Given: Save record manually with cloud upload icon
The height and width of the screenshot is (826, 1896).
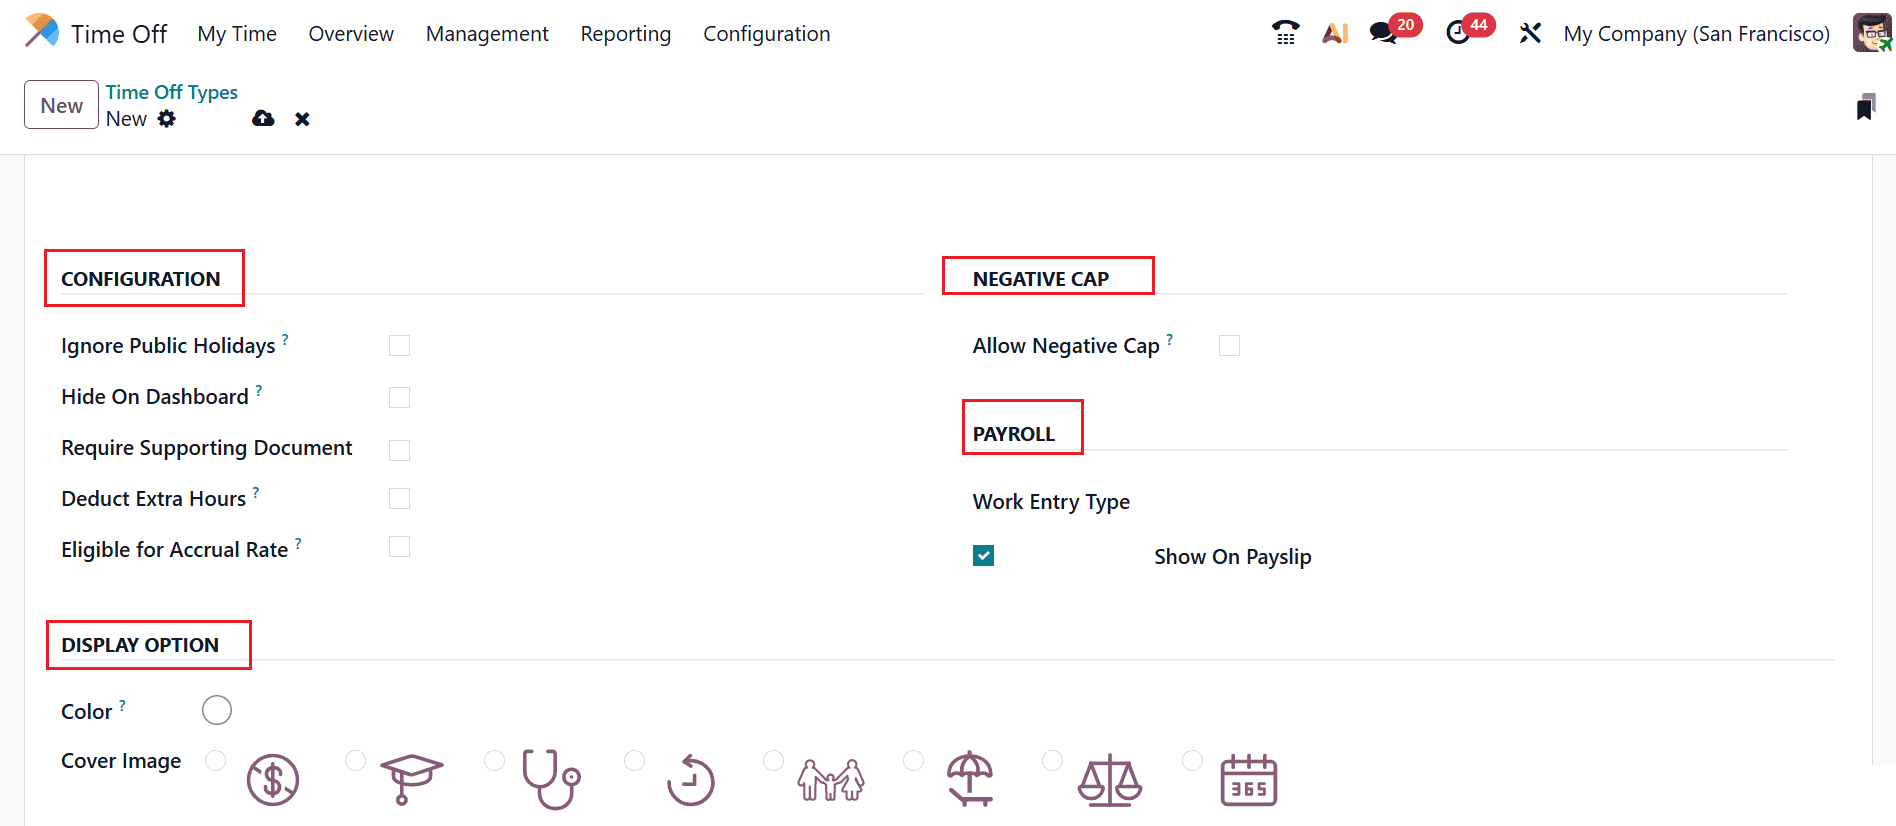Looking at the screenshot, I should click(263, 119).
